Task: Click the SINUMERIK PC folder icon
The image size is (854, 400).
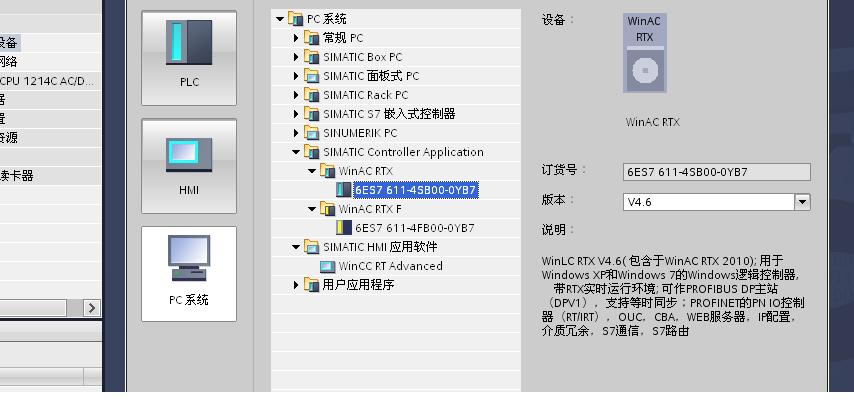Action: click(x=312, y=133)
